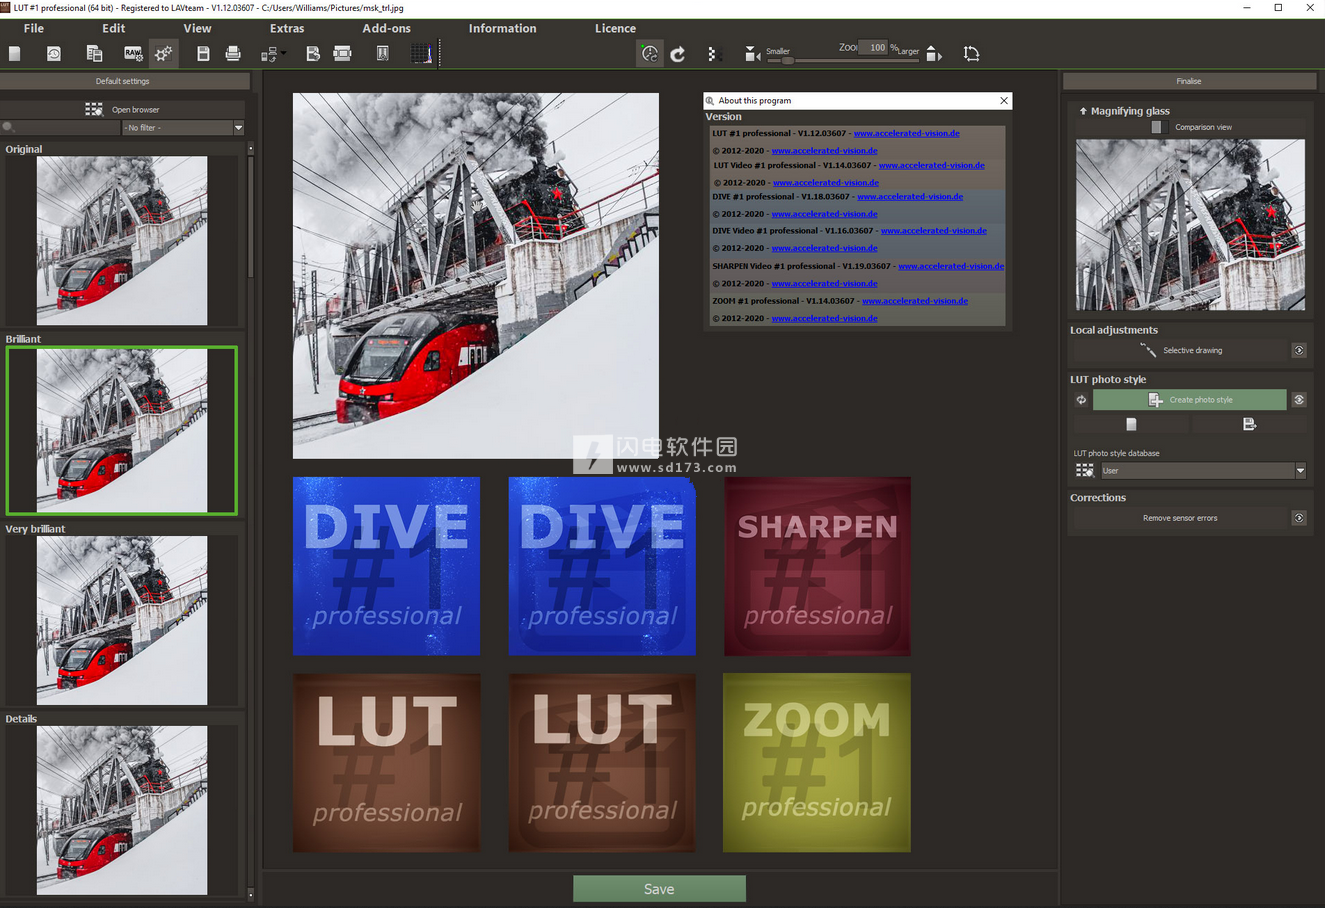Click Selective drawing button

1180,350
